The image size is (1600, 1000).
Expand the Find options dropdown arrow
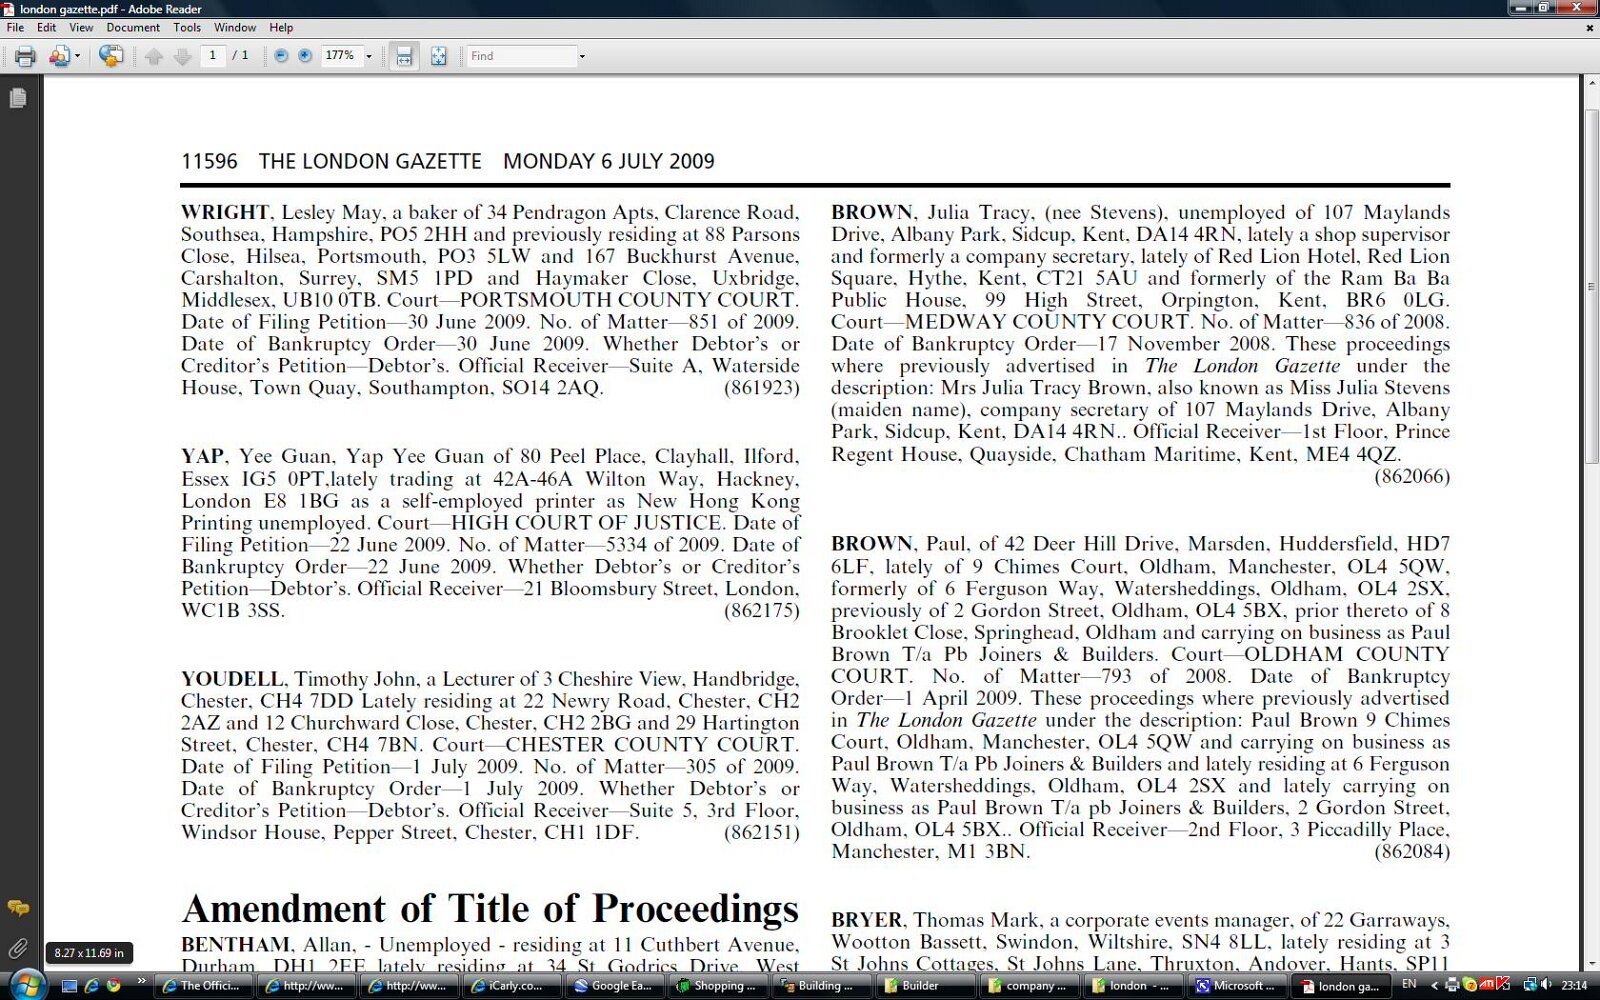582,56
